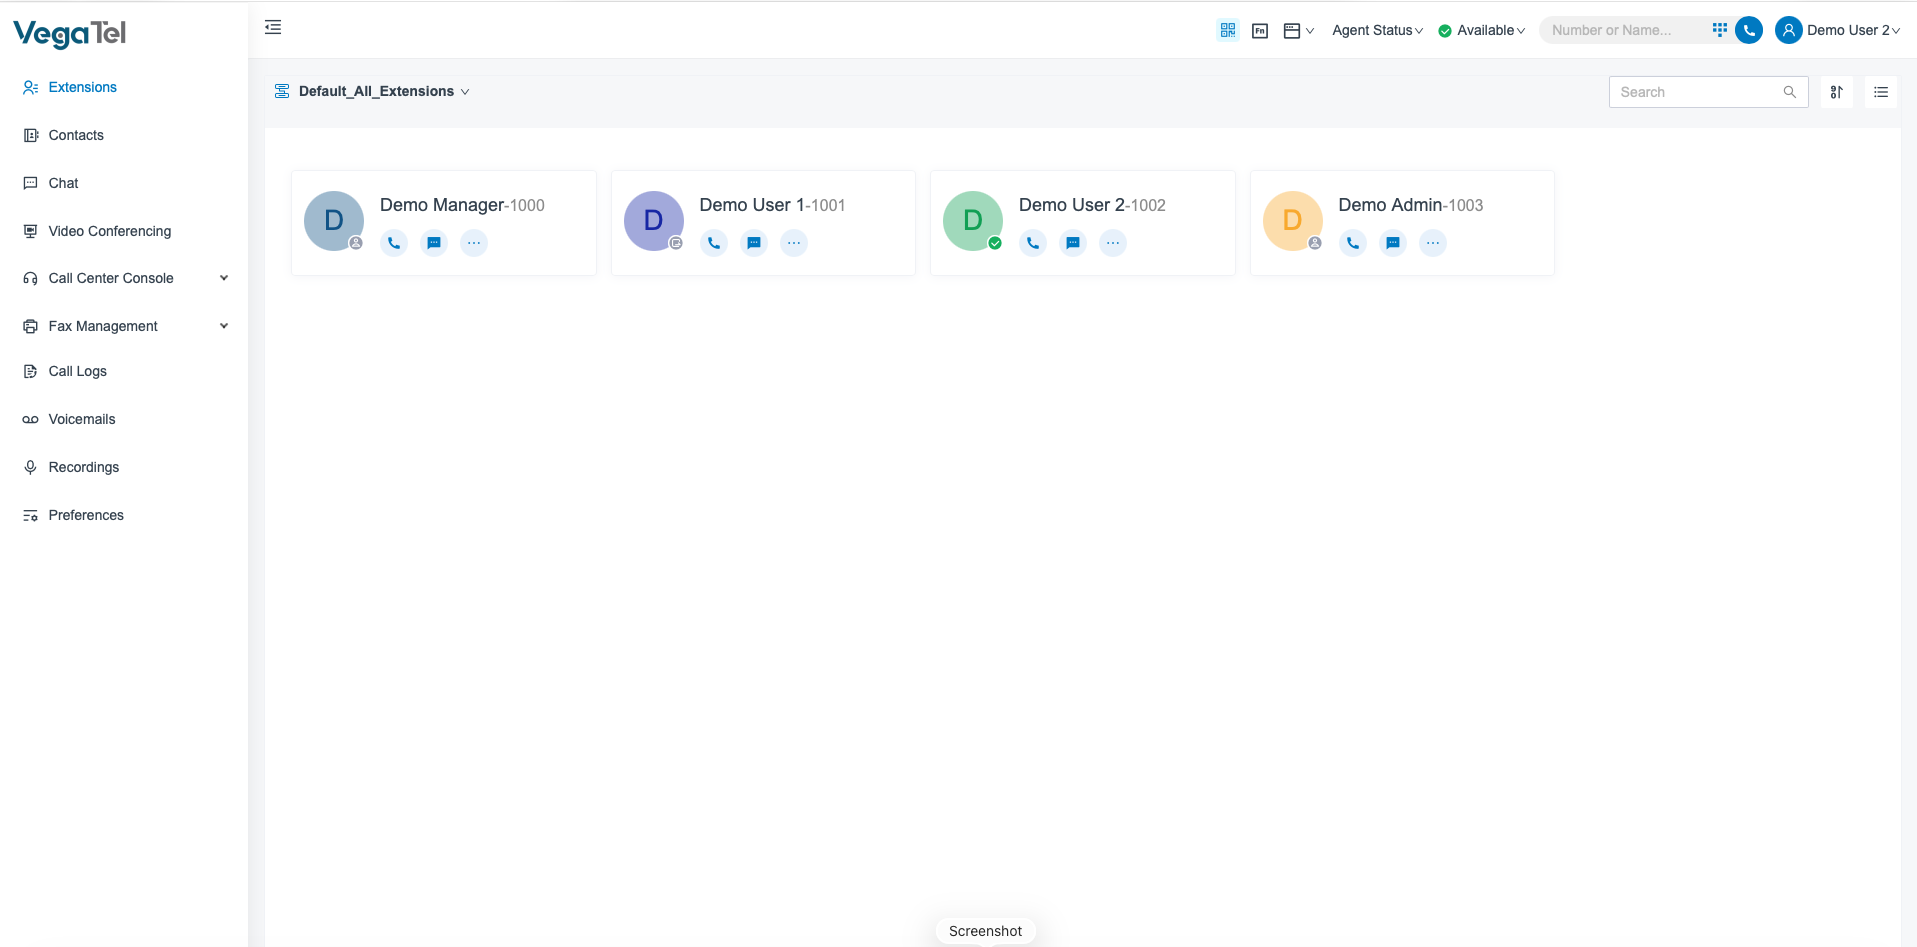This screenshot has width=1917, height=947.
Task: Open the Available presence status dropdown
Action: 1482,31
